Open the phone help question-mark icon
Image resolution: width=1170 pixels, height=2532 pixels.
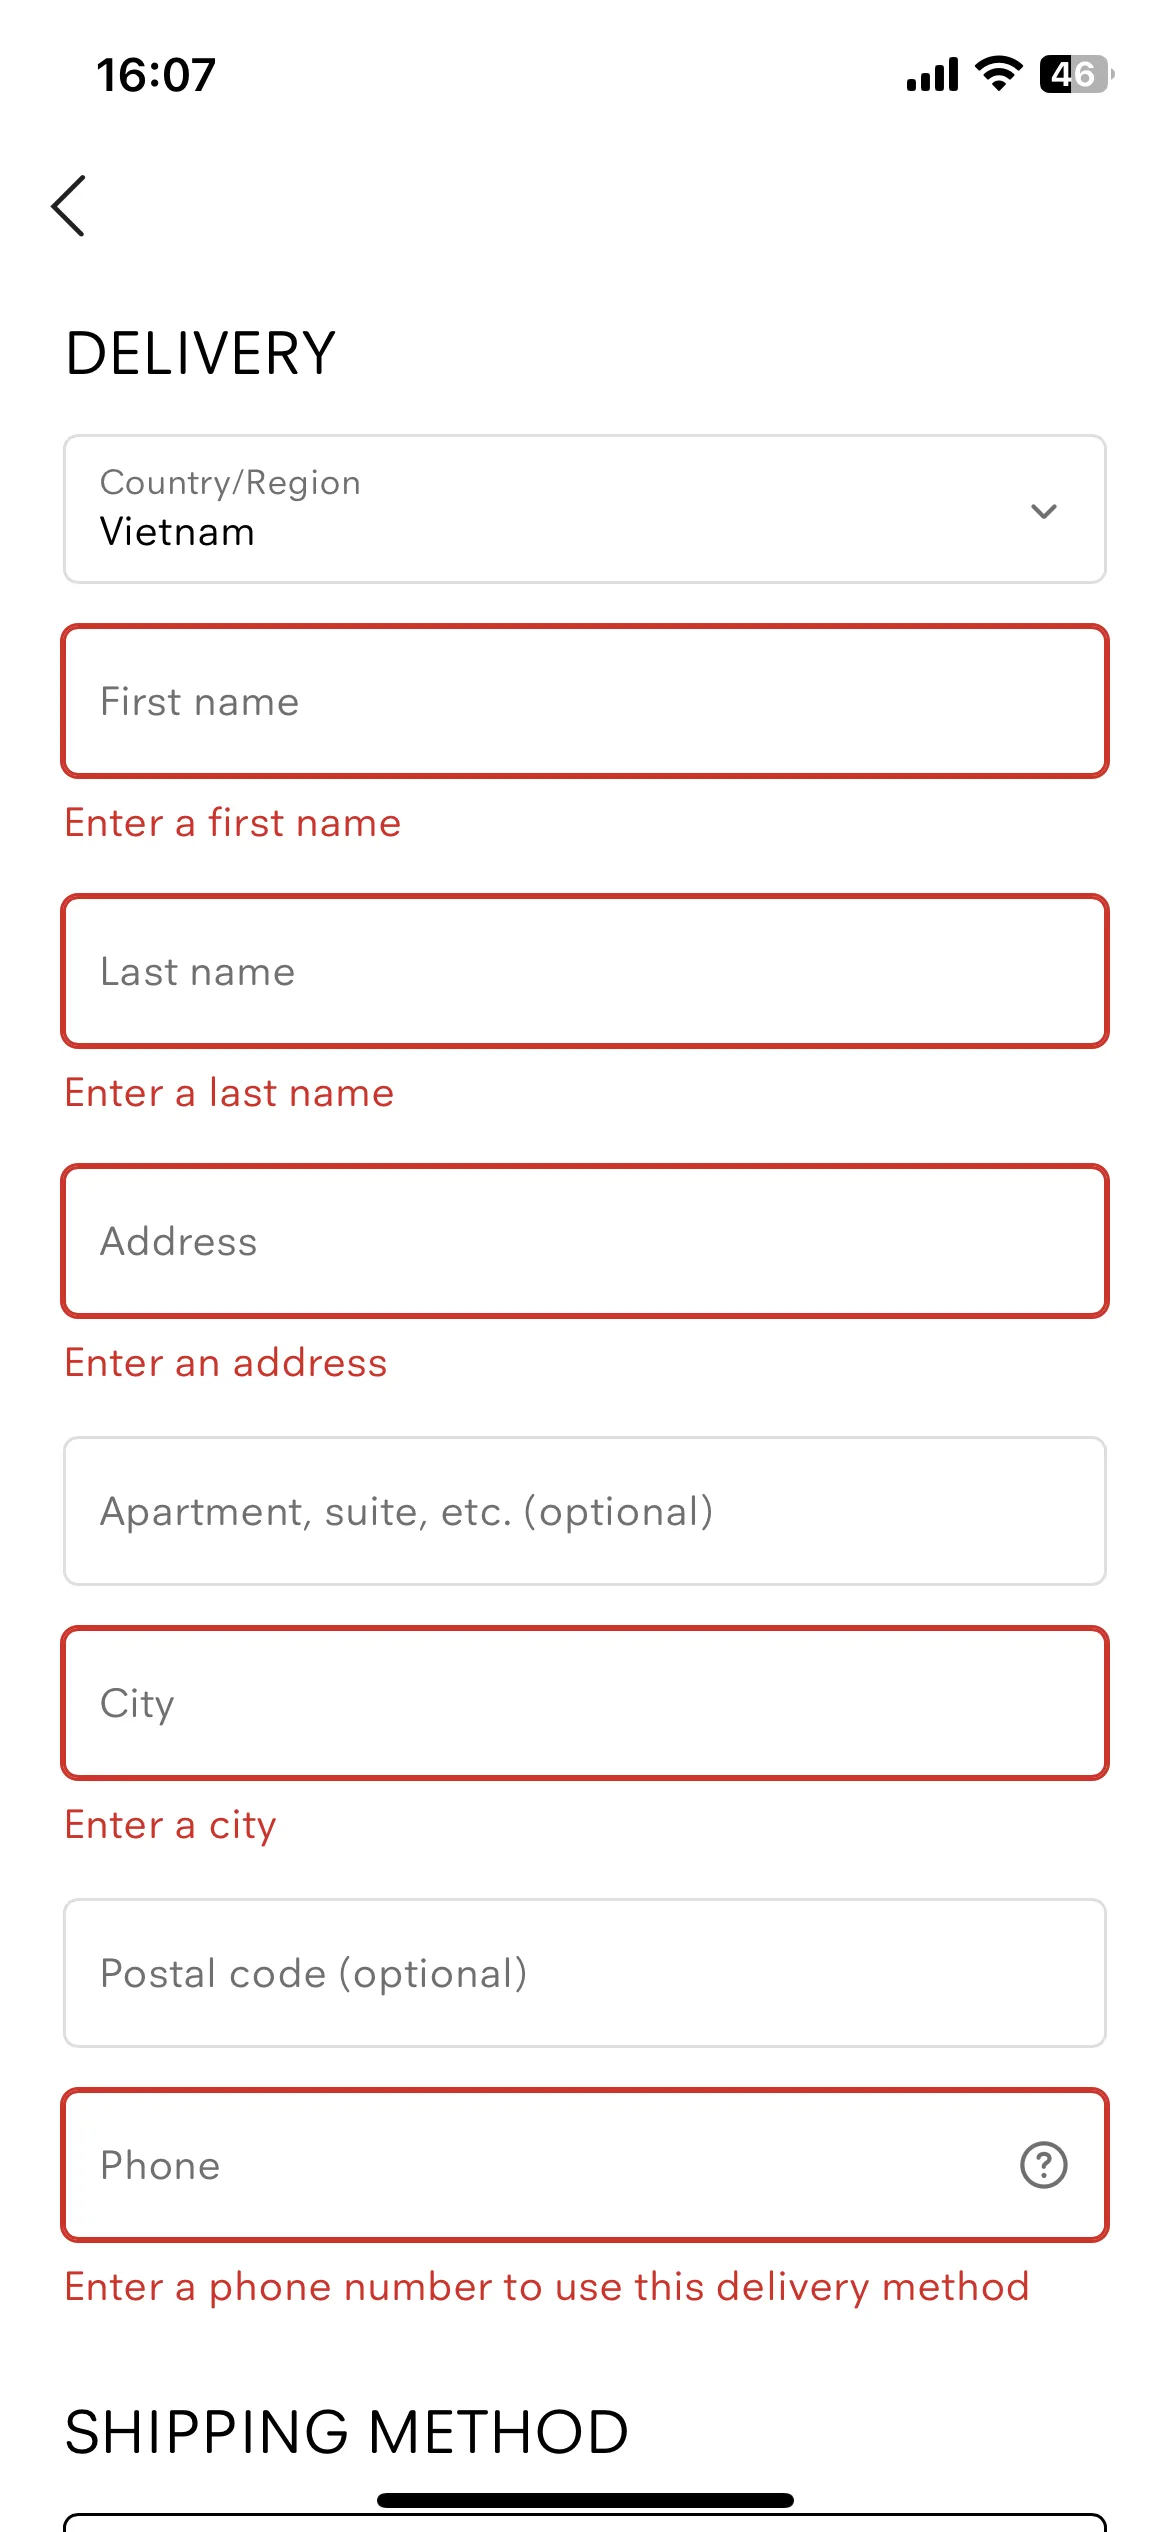[1043, 2165]
